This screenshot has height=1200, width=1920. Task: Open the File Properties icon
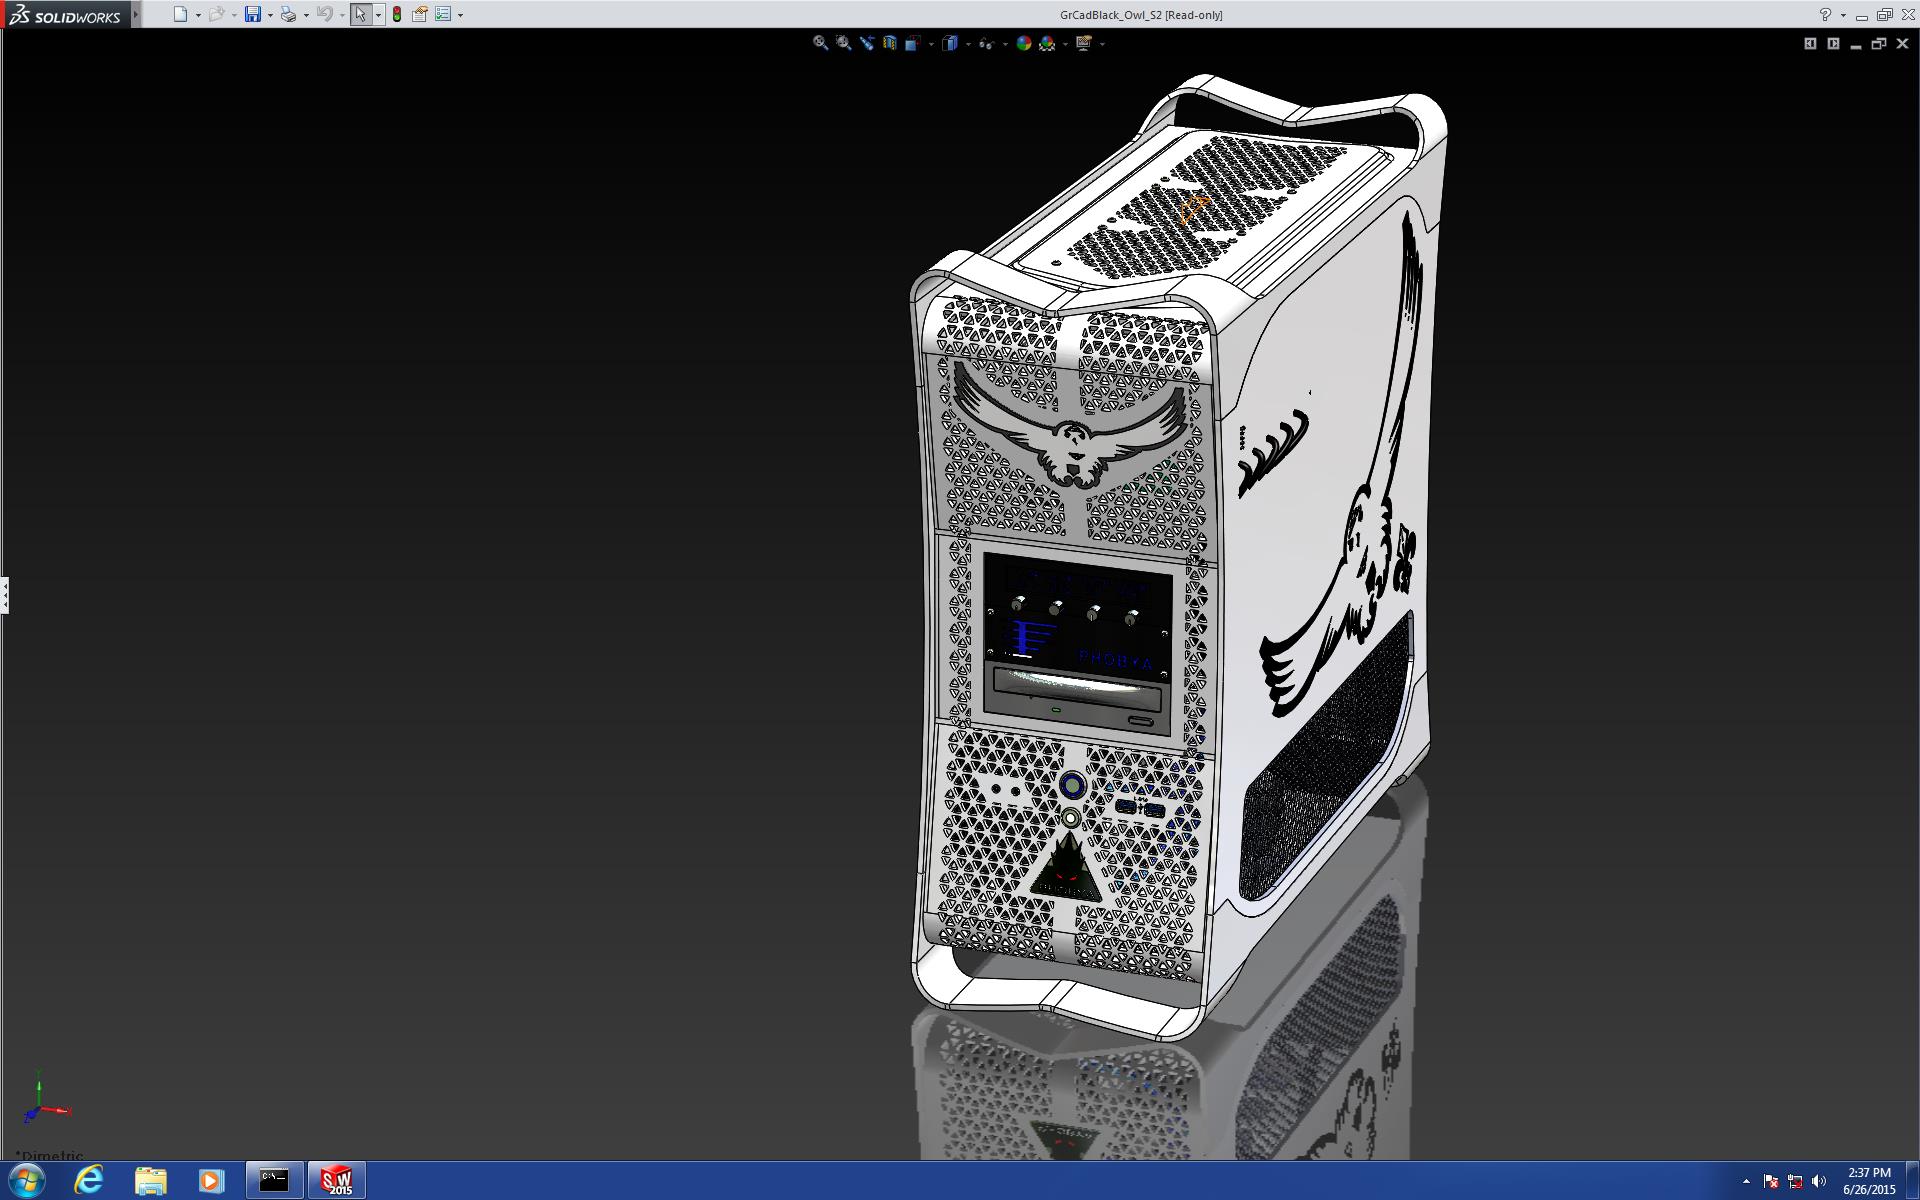coord(420,14)
